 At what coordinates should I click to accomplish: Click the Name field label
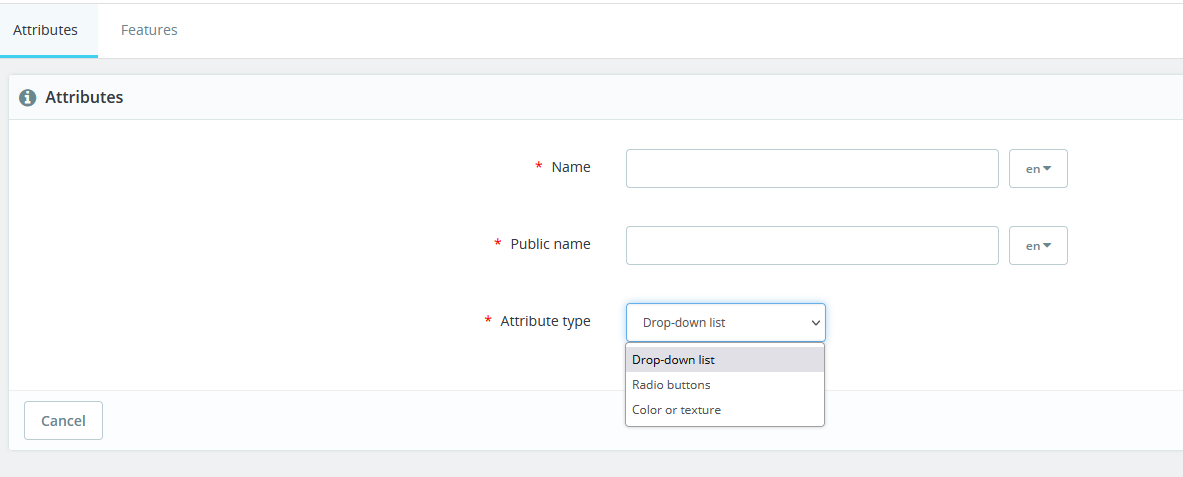(x=571, y=167)
